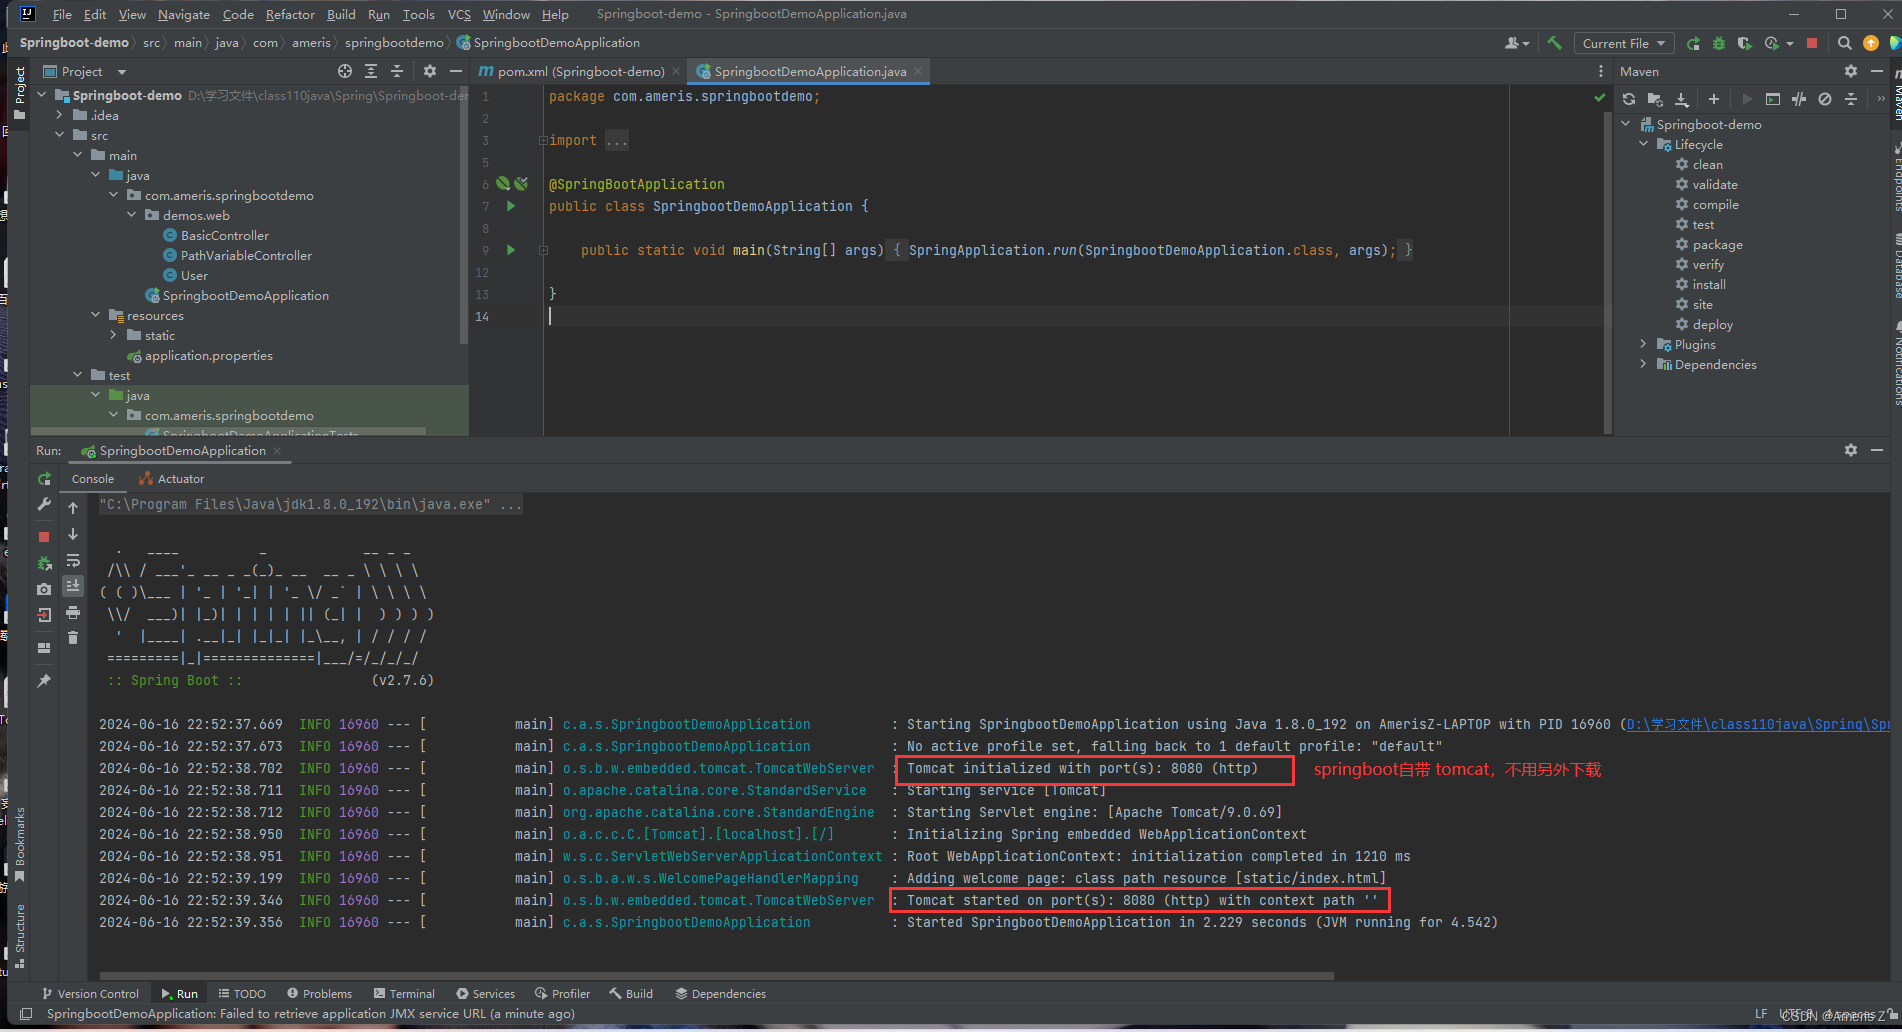Click Generate Sources and Update Folders icon in Maven

pos(1655,99)
